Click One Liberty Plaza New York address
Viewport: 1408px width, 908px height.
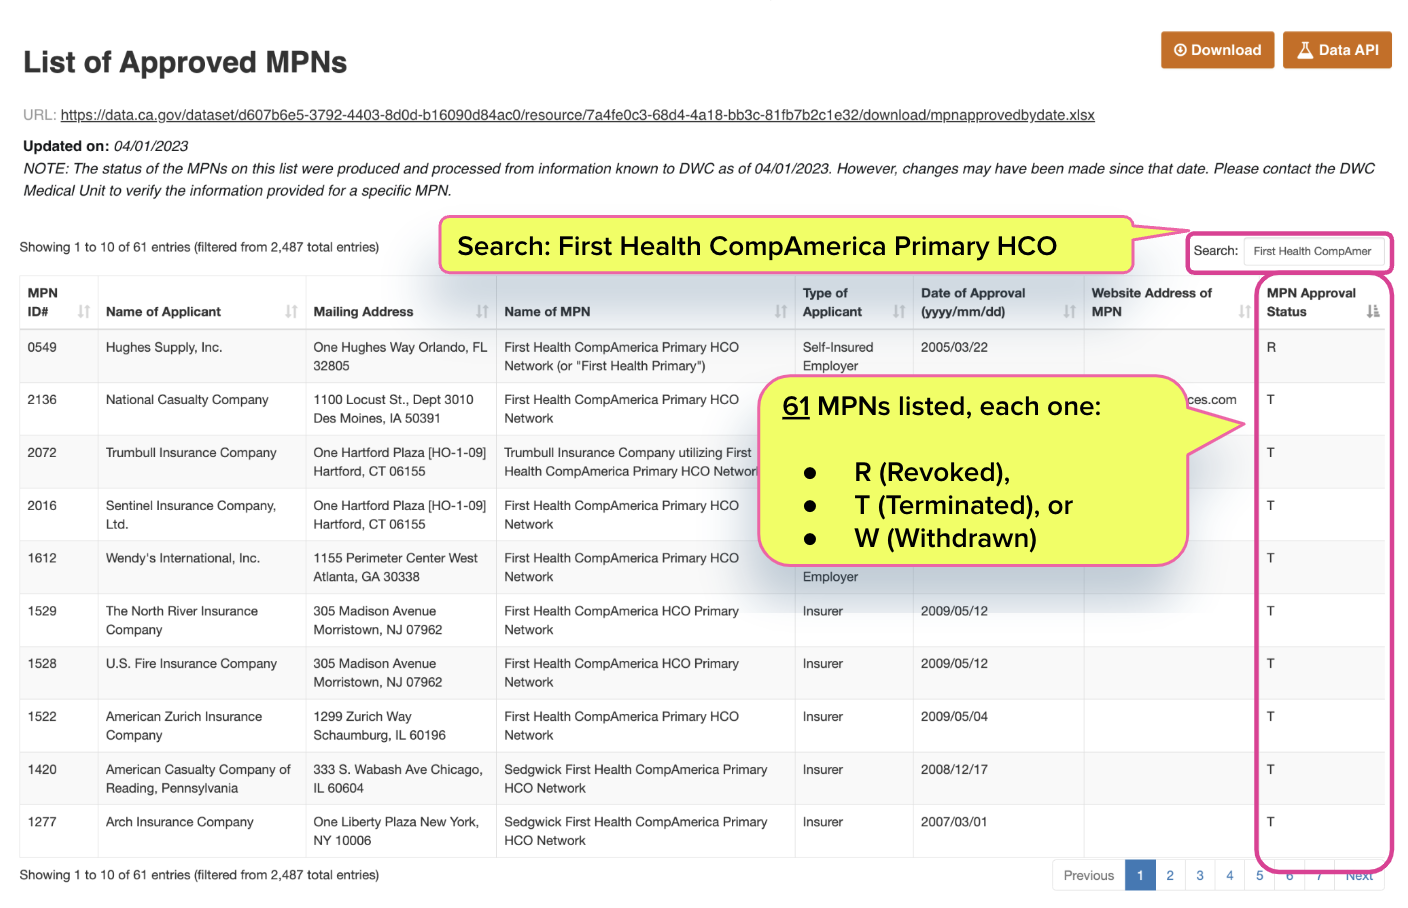401,831
